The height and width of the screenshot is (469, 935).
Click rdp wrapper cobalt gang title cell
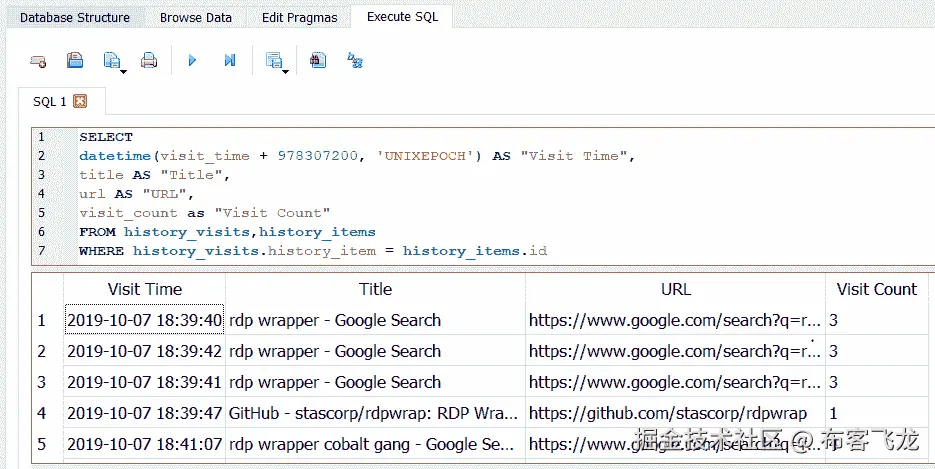click(376, 444)
